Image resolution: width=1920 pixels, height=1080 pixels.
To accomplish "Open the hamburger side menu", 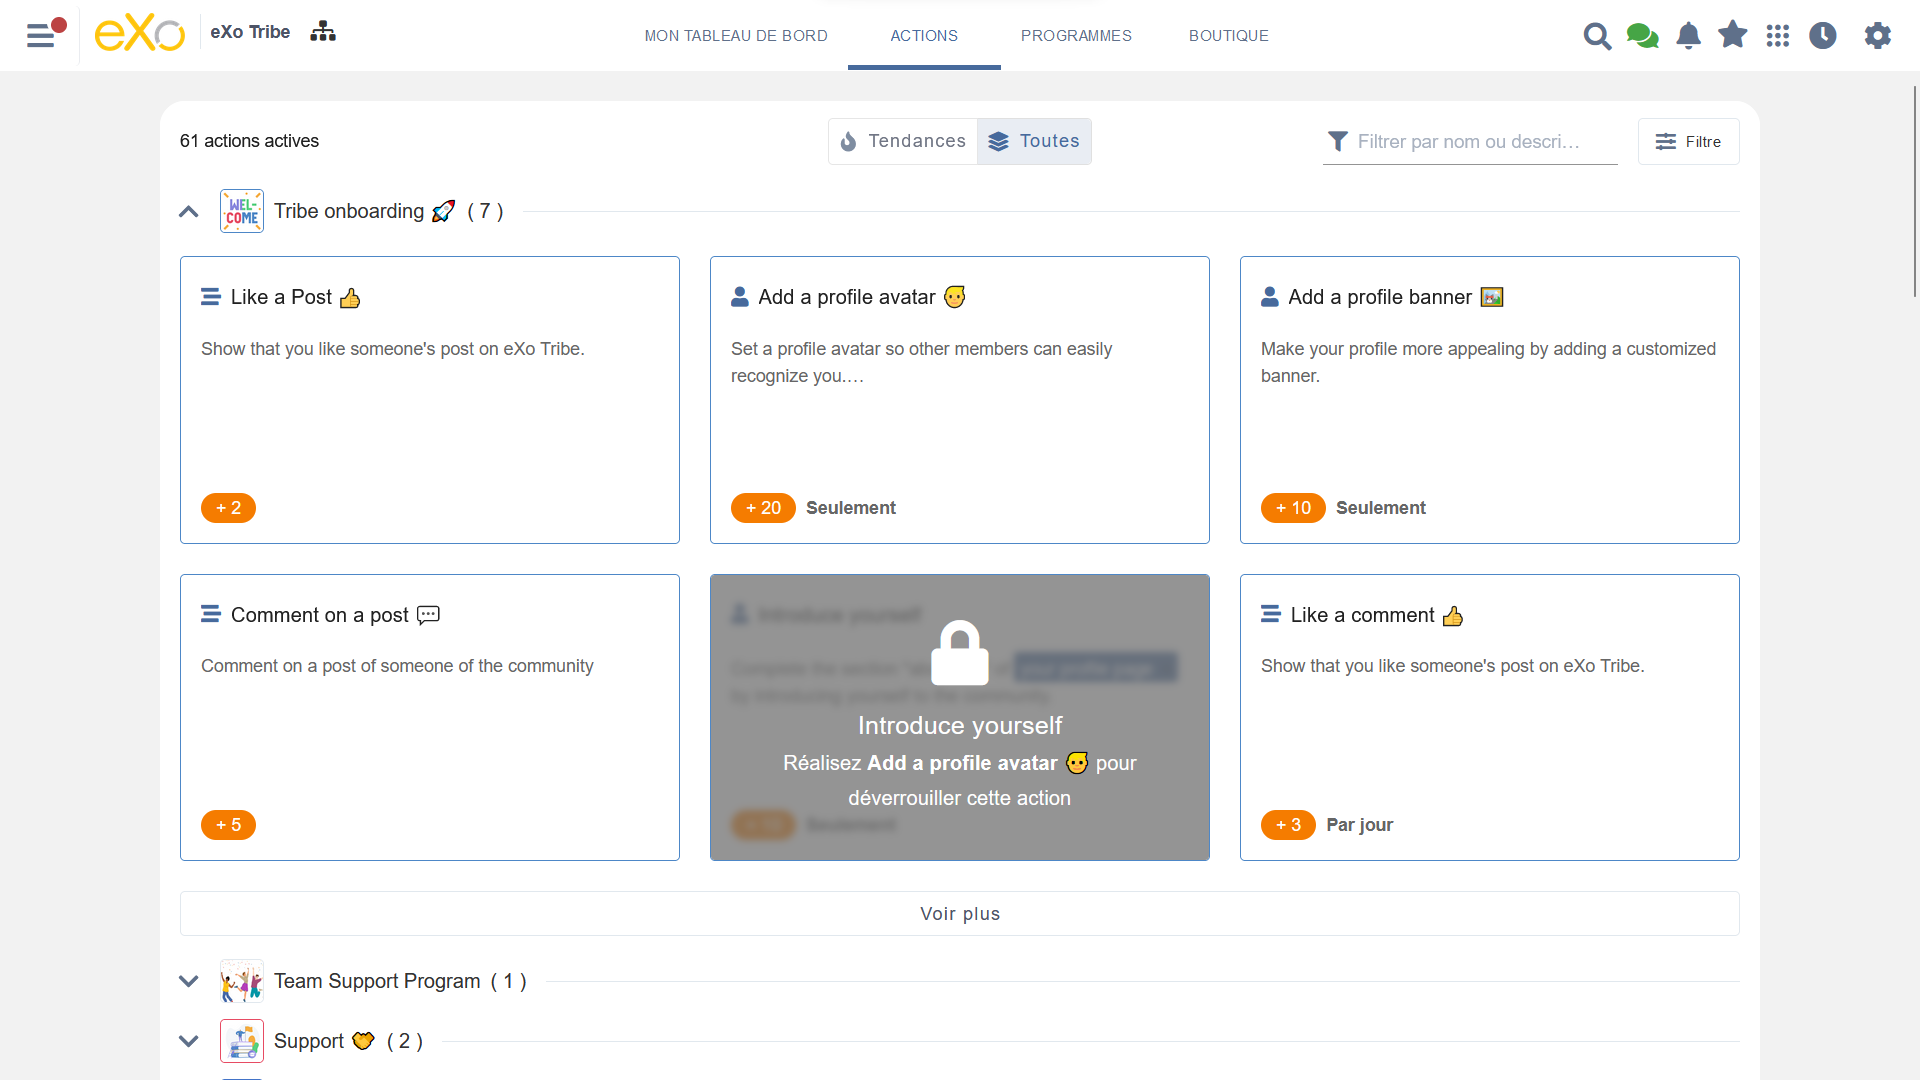I will tap(40, 35).
